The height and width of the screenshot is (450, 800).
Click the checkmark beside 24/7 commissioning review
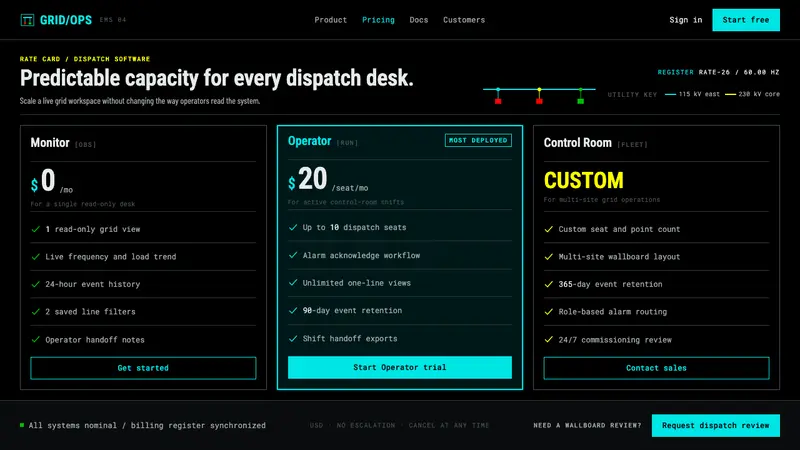click(548, 339)
